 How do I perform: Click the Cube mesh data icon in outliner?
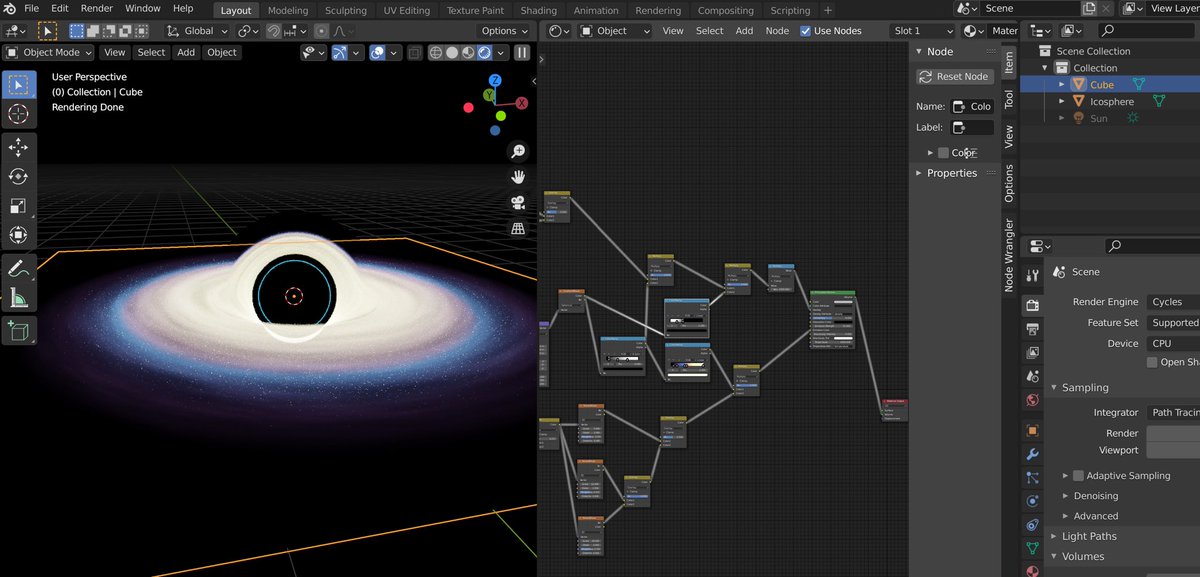1138,85
